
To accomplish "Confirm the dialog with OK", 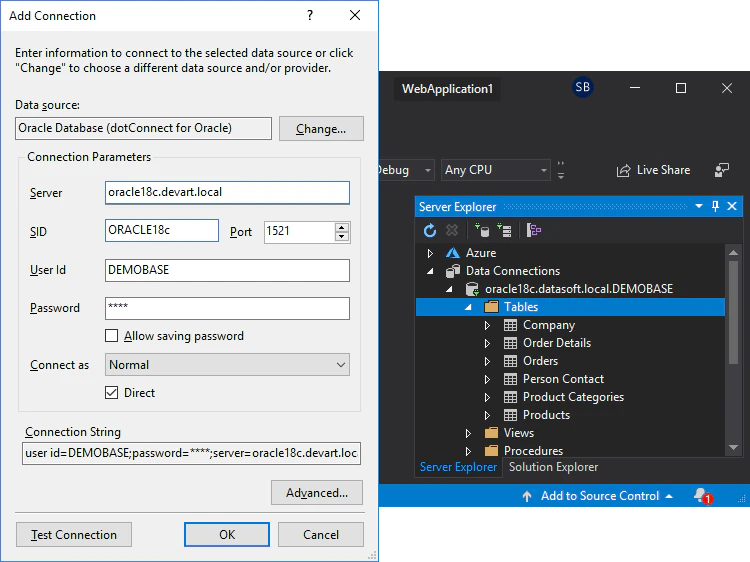I will click(227, 534).
